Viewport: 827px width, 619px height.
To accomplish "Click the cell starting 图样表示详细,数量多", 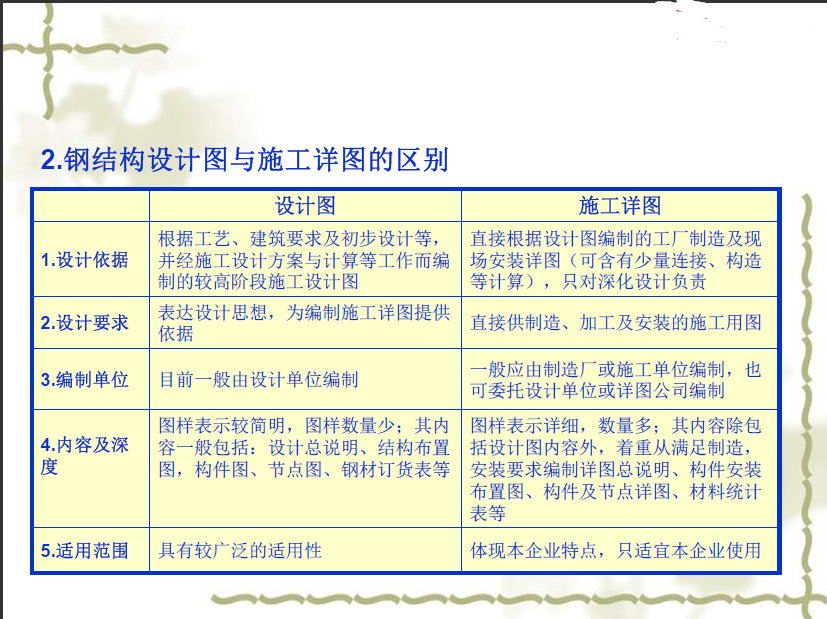I will coord(620,469).
